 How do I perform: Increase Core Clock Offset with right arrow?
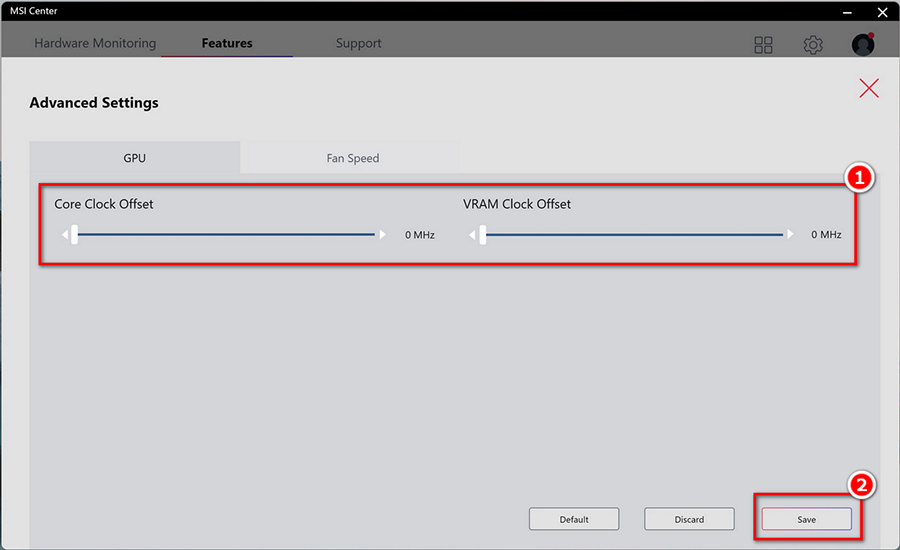click(x=383, y=234)
